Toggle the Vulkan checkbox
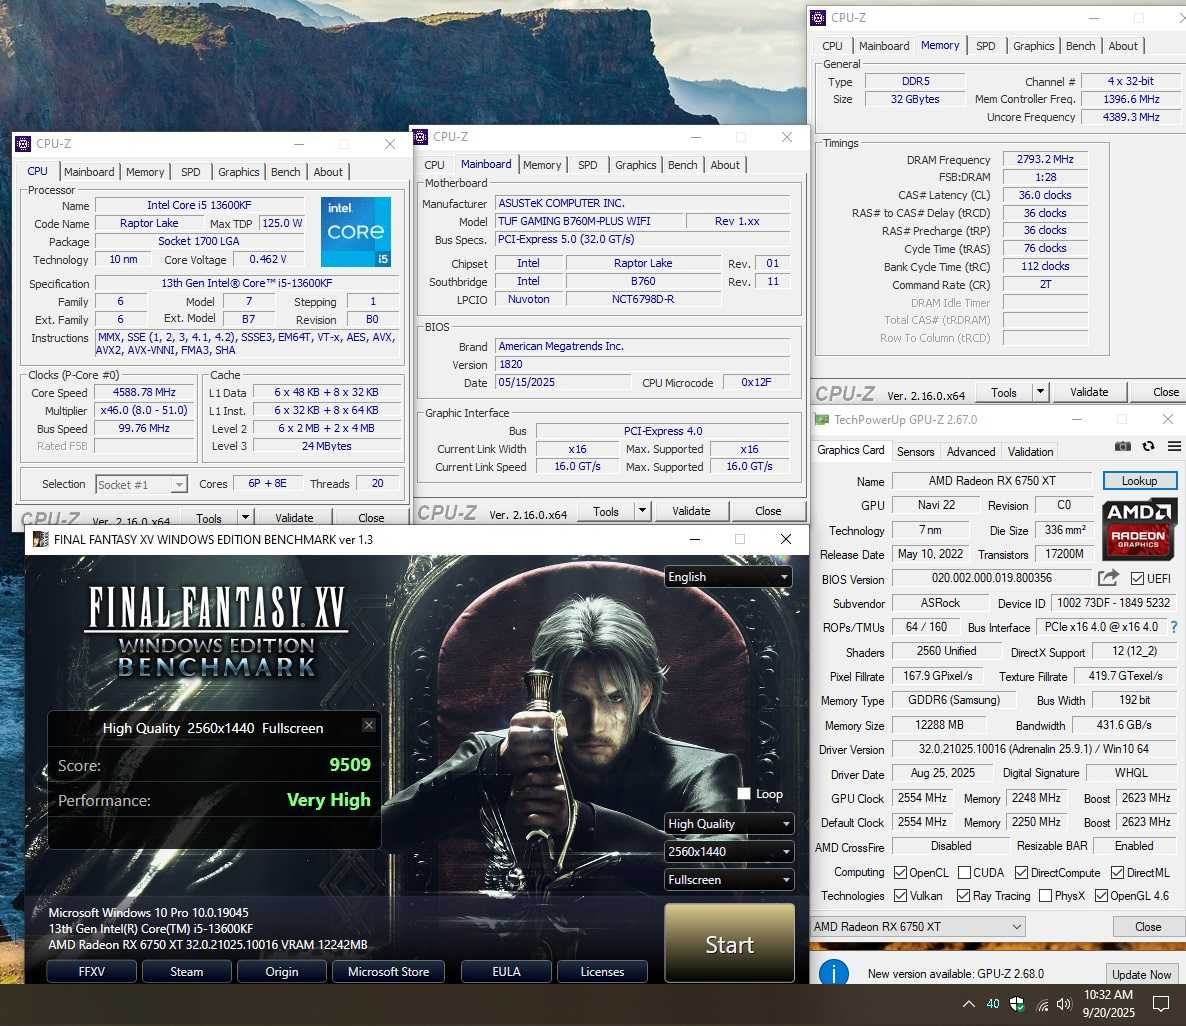Image resolution: width=1186 pixels, height=1026 pixels. point(900,895)
